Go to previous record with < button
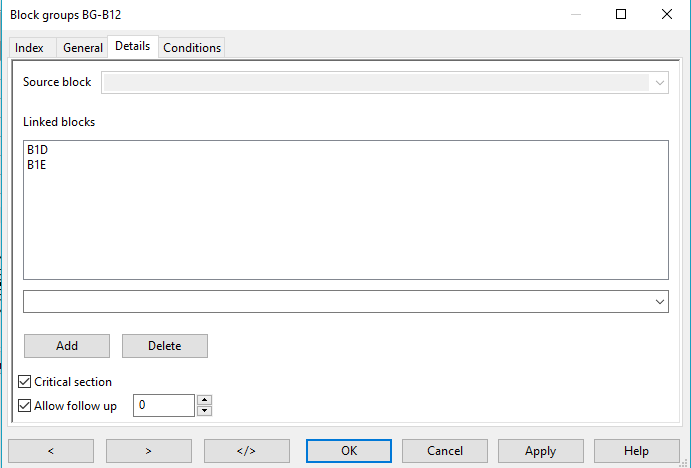This screenshot has width=691, height=468. tap(50, 451)
